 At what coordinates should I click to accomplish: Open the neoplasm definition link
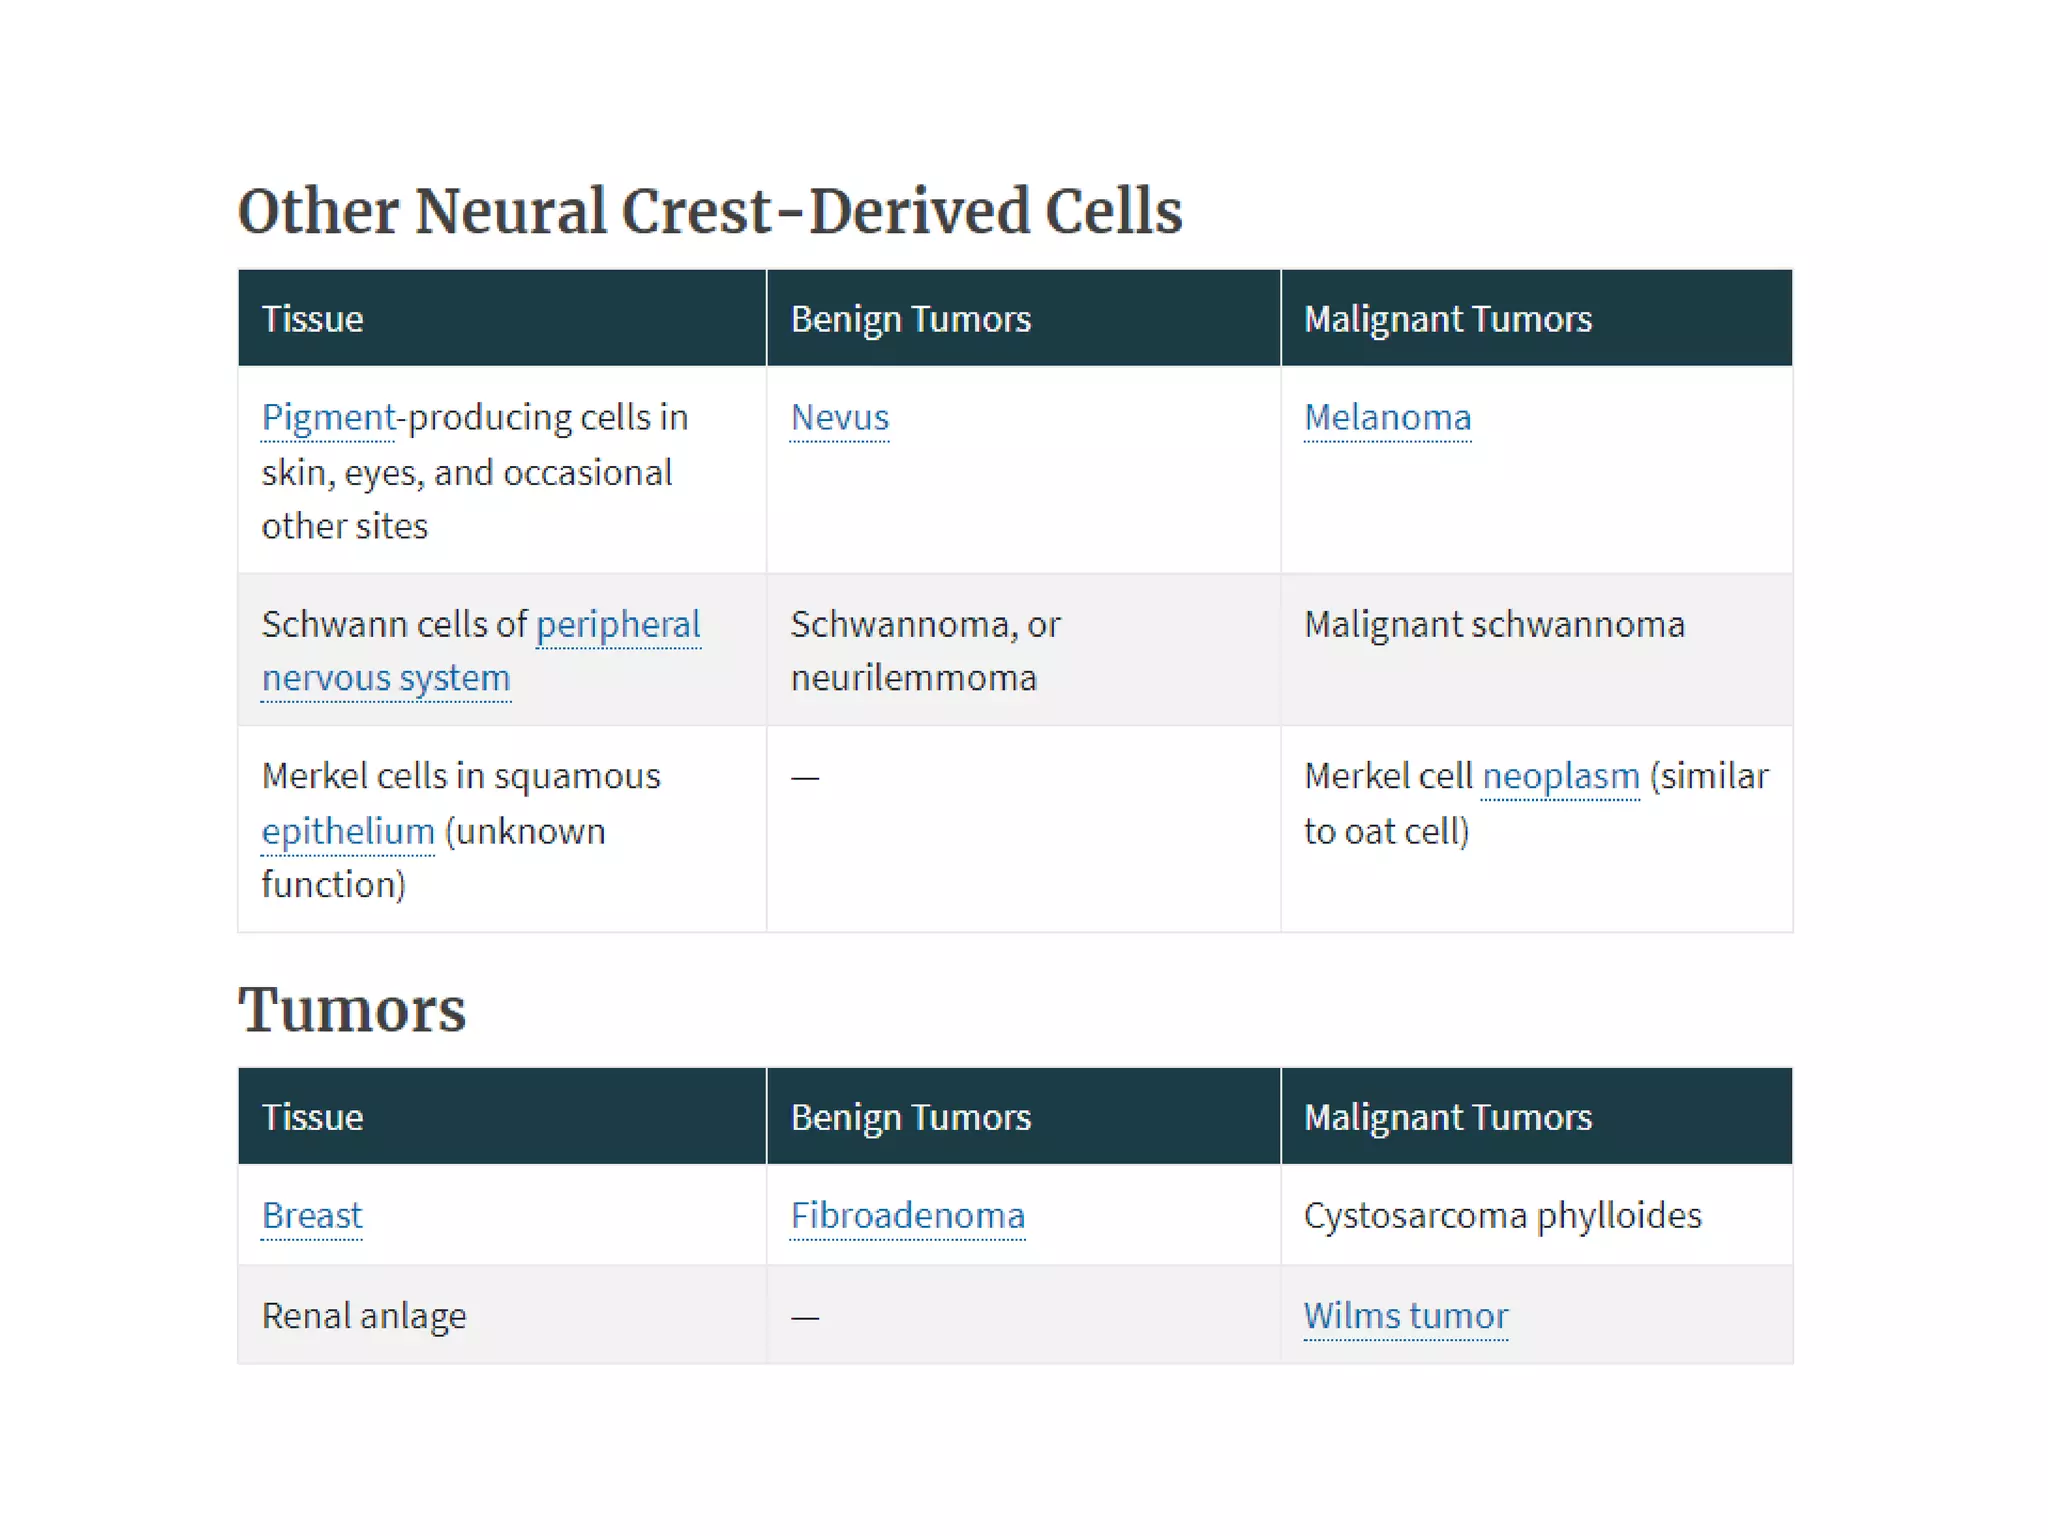(1560, 776)
